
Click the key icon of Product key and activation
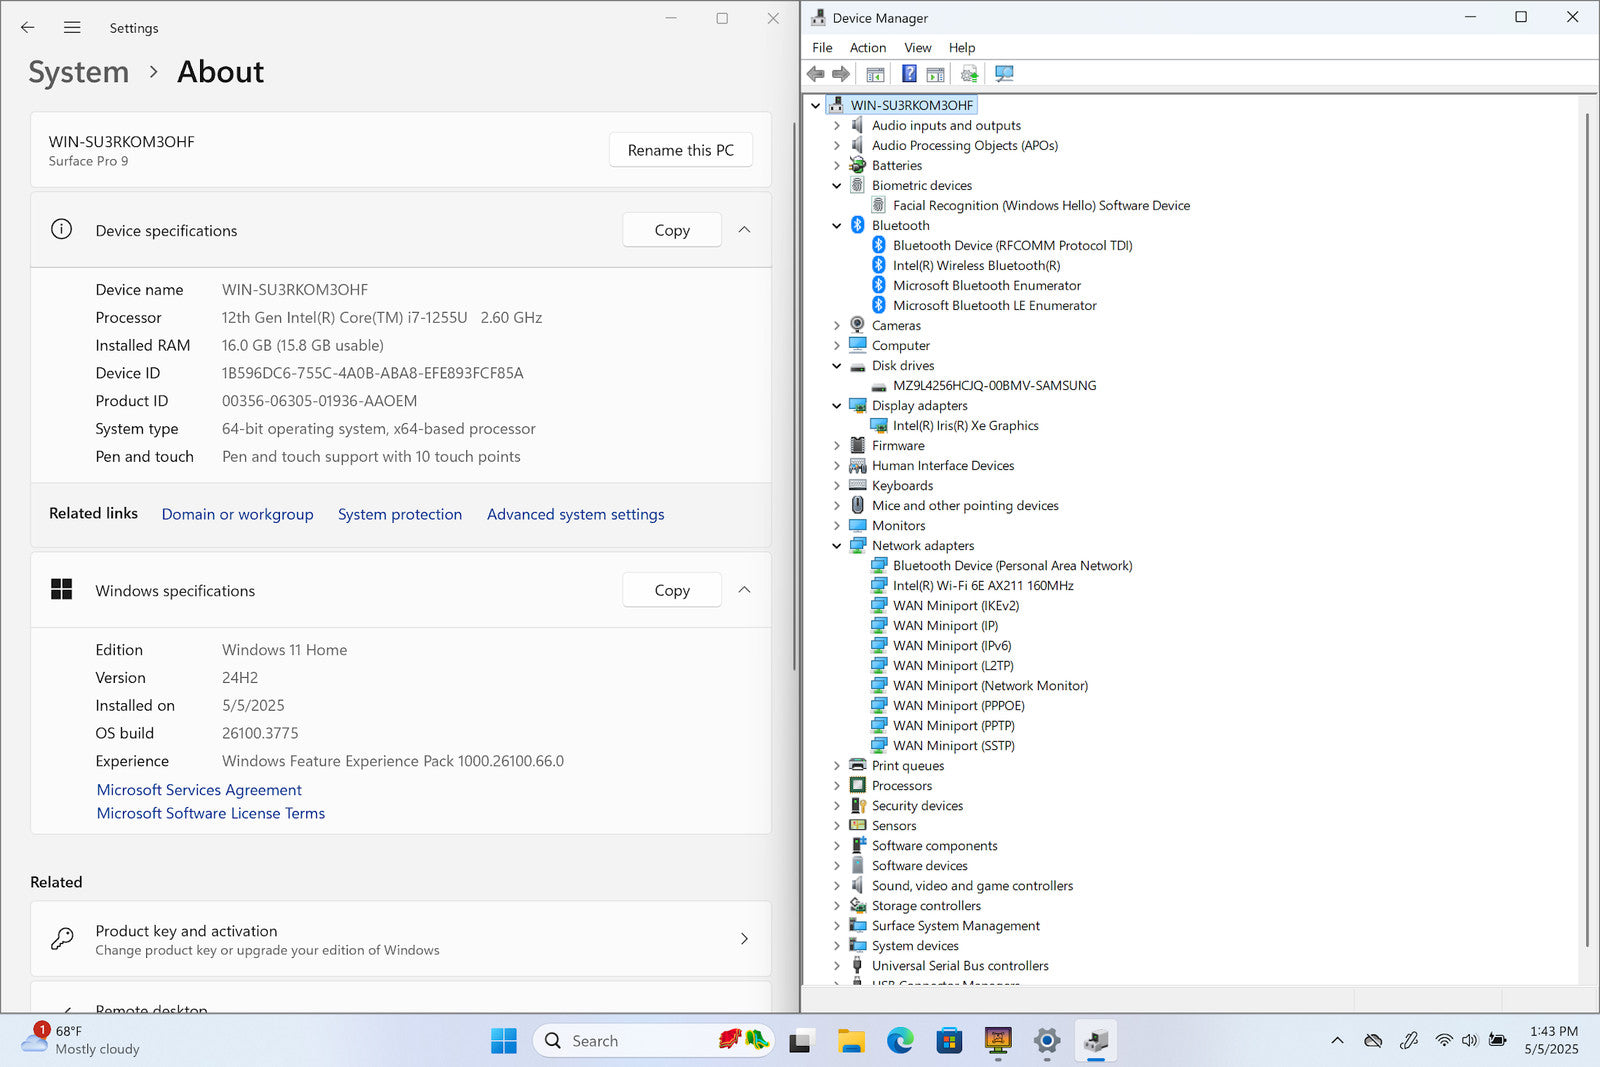click(62, 938)
